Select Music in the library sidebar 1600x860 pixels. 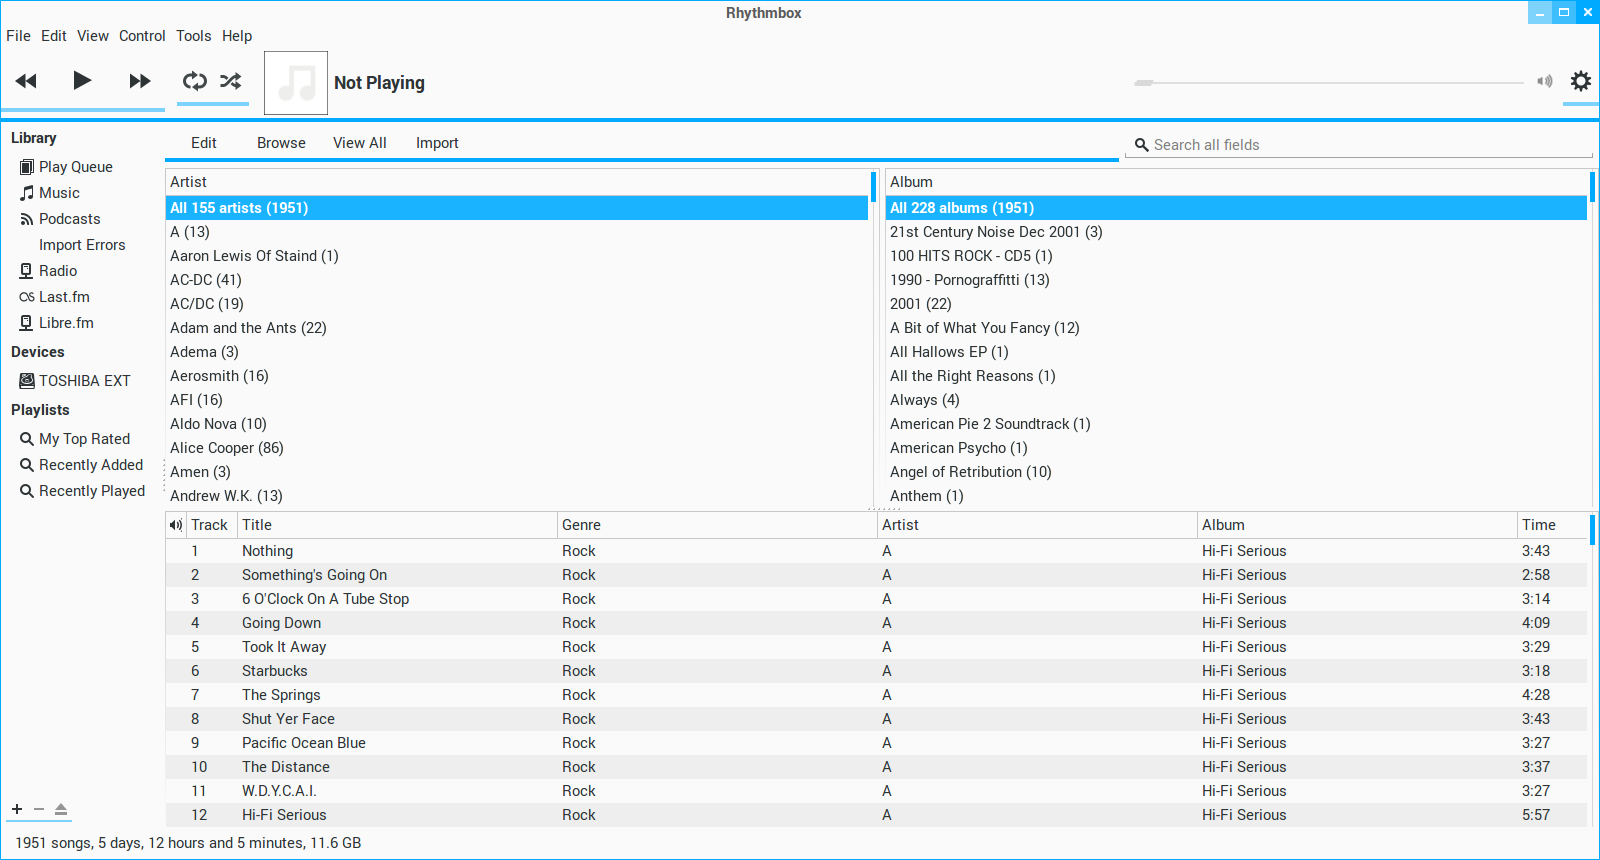[x=59, y=193]
